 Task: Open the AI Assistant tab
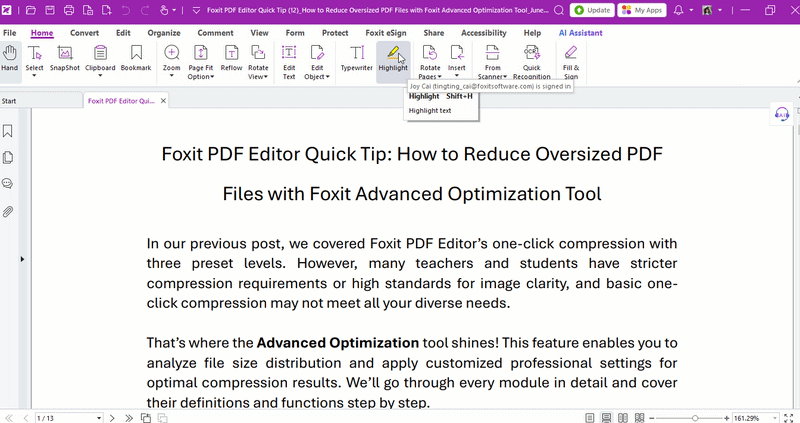(x=580, y=33)
